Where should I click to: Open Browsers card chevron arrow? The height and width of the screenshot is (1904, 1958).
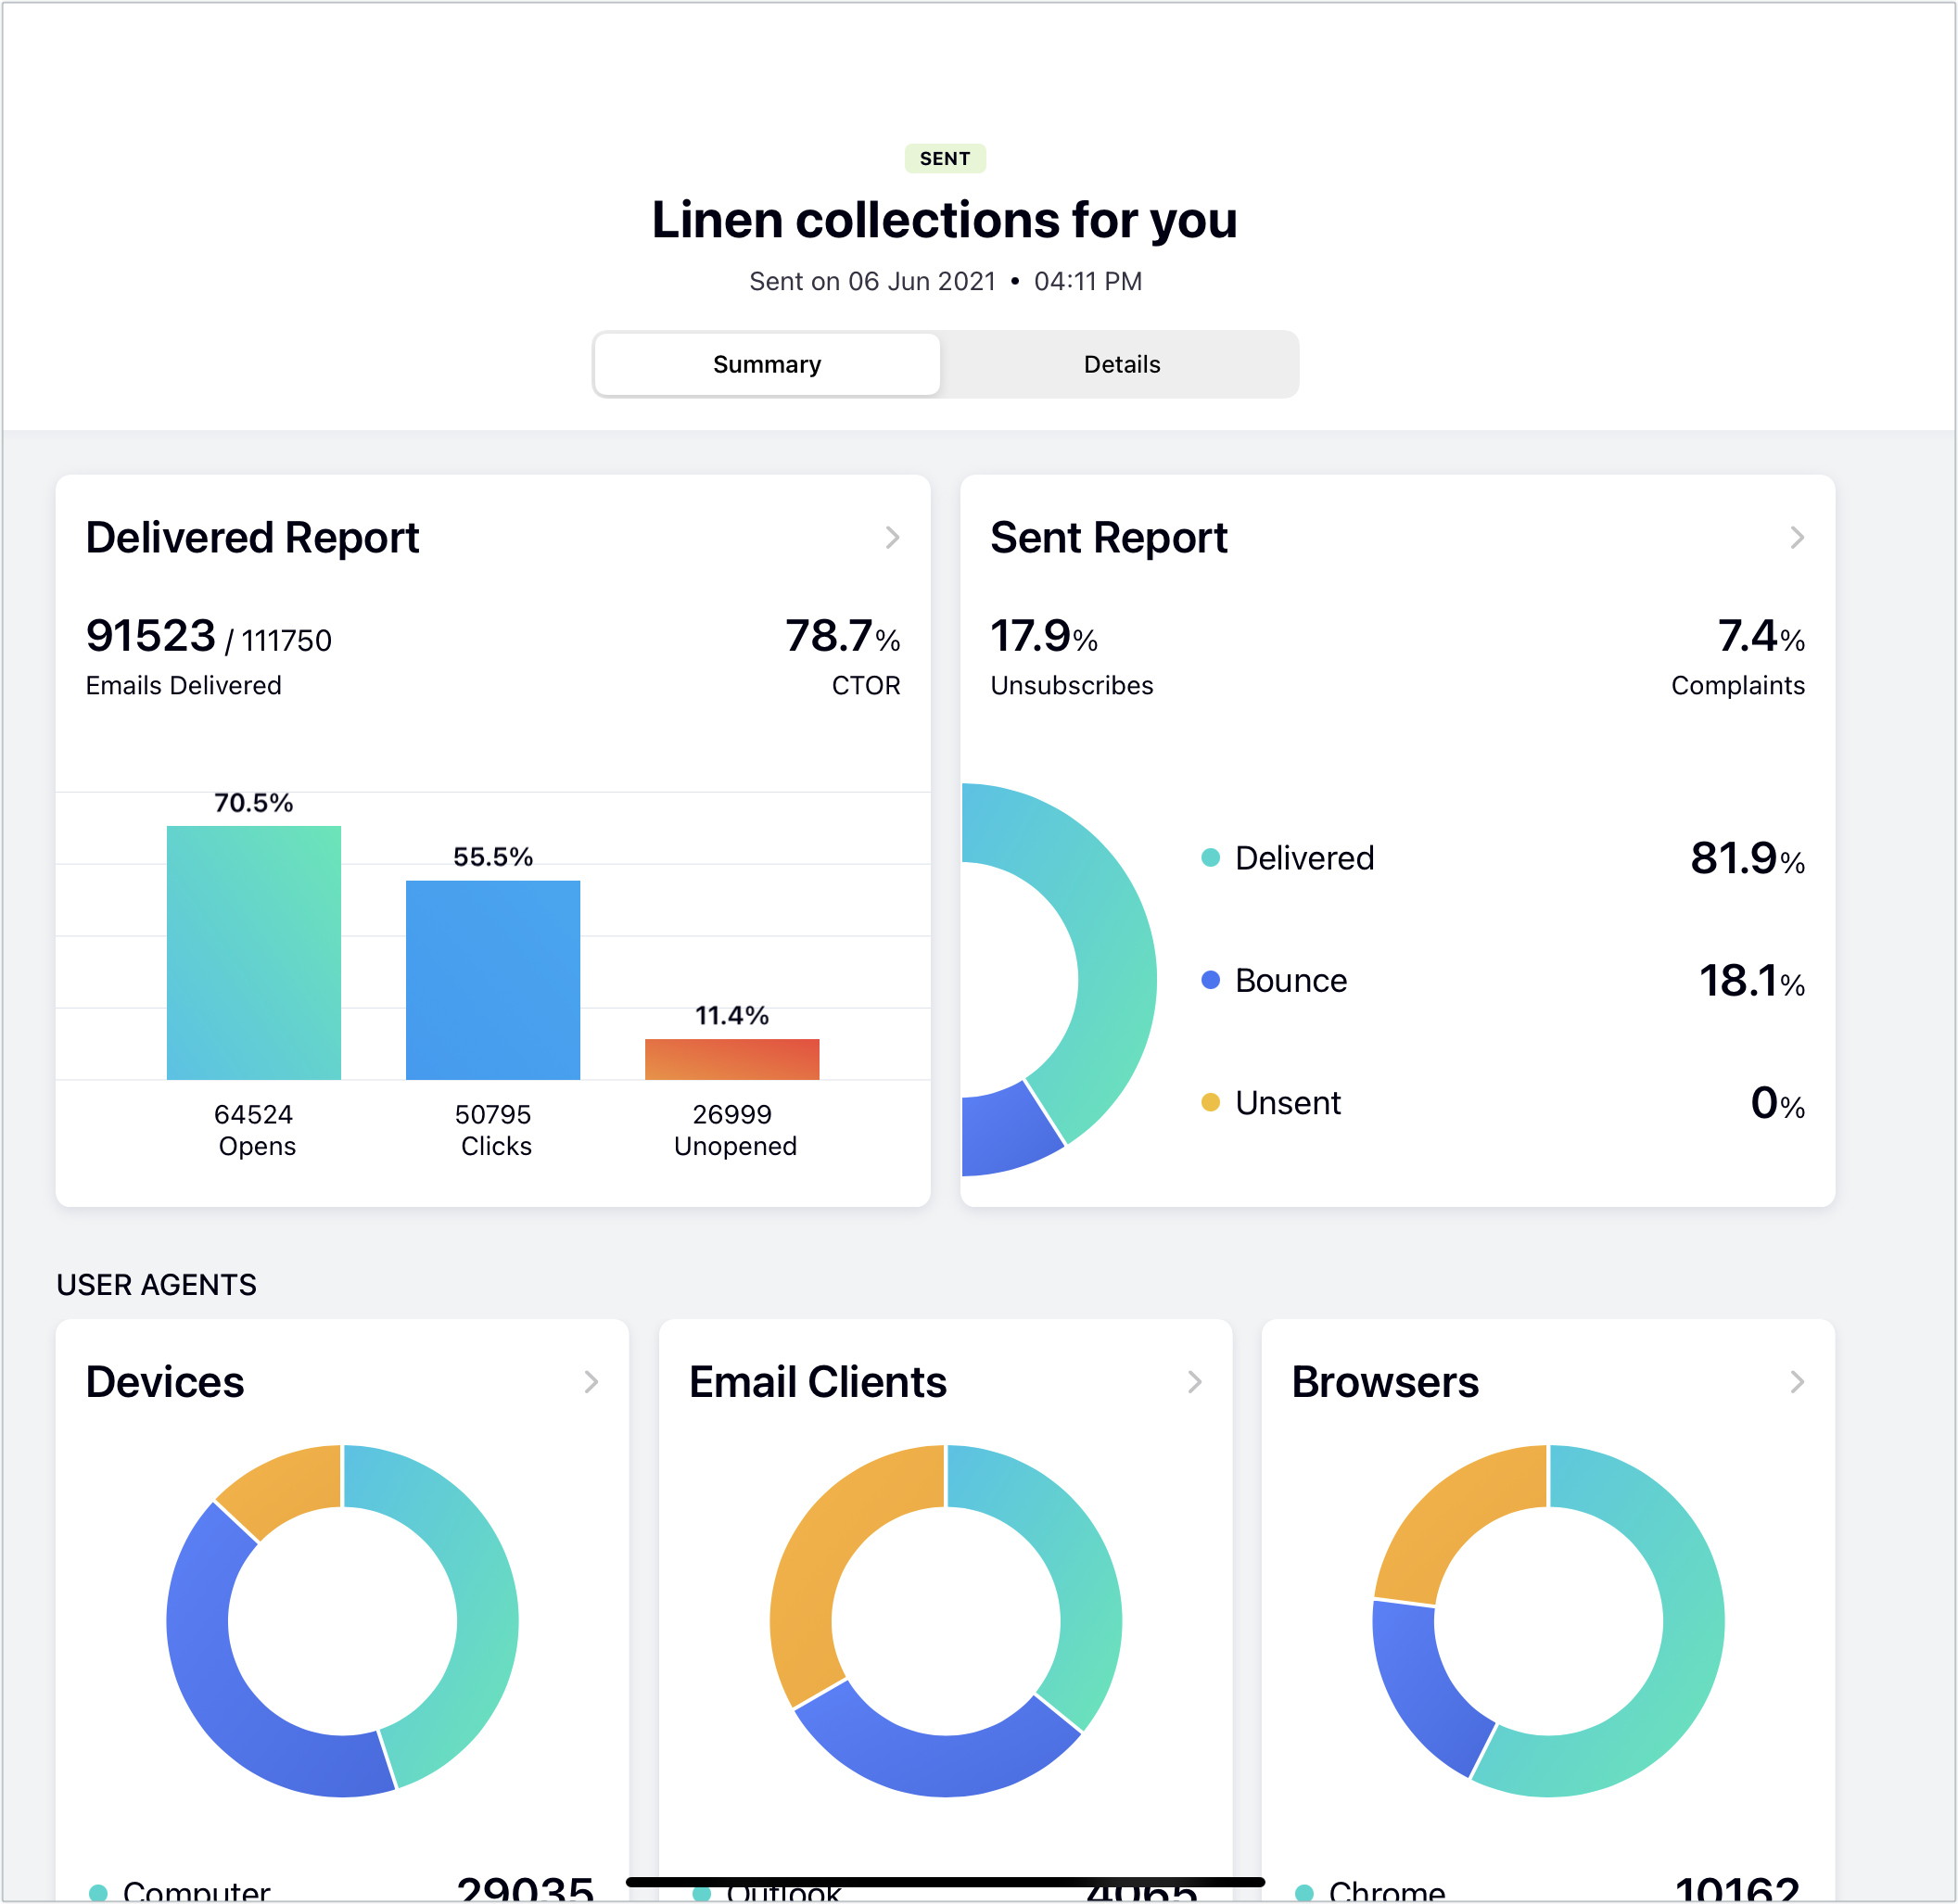point(1796,1382)
